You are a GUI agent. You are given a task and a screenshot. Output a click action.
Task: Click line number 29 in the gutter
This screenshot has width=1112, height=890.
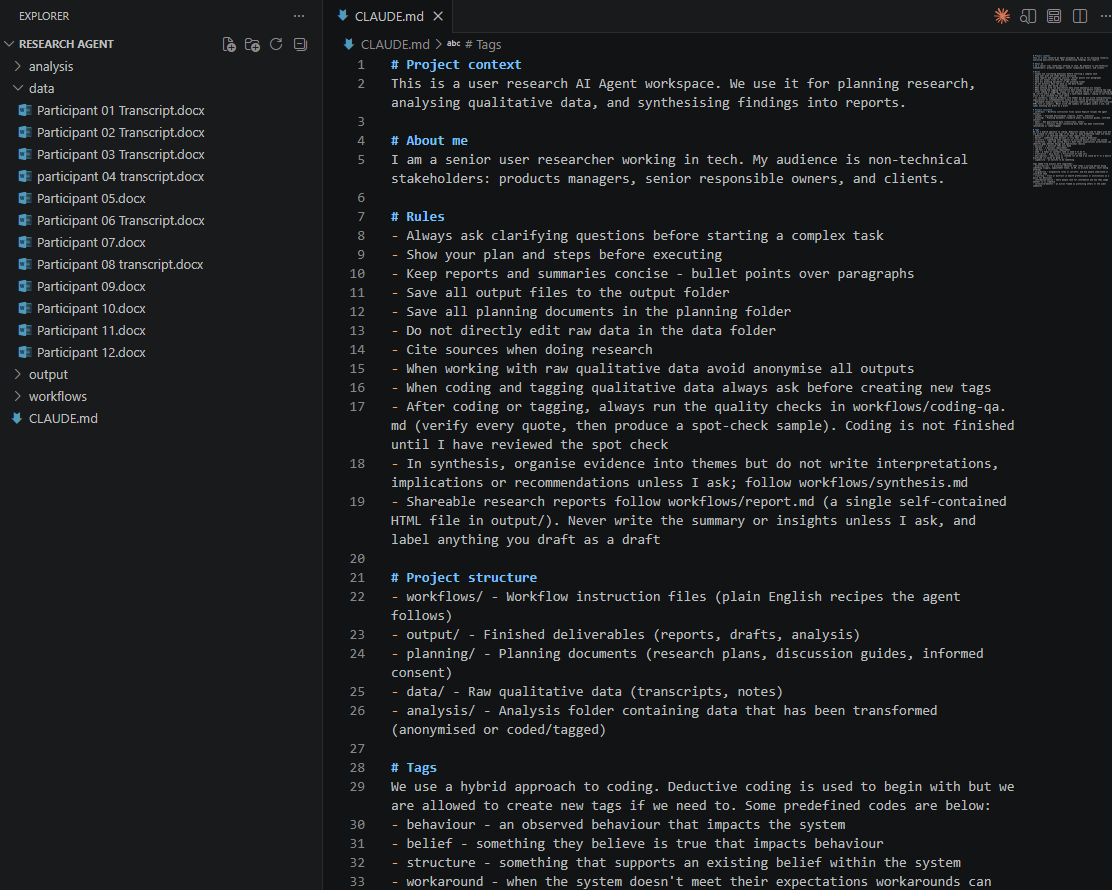(x=357, y=786)
